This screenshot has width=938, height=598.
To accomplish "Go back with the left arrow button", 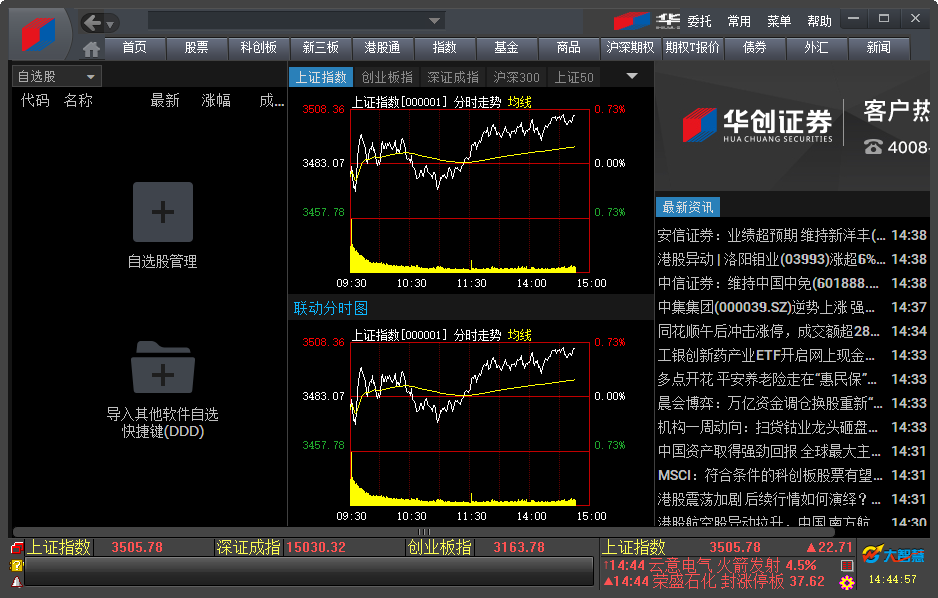I will [93, 23].
